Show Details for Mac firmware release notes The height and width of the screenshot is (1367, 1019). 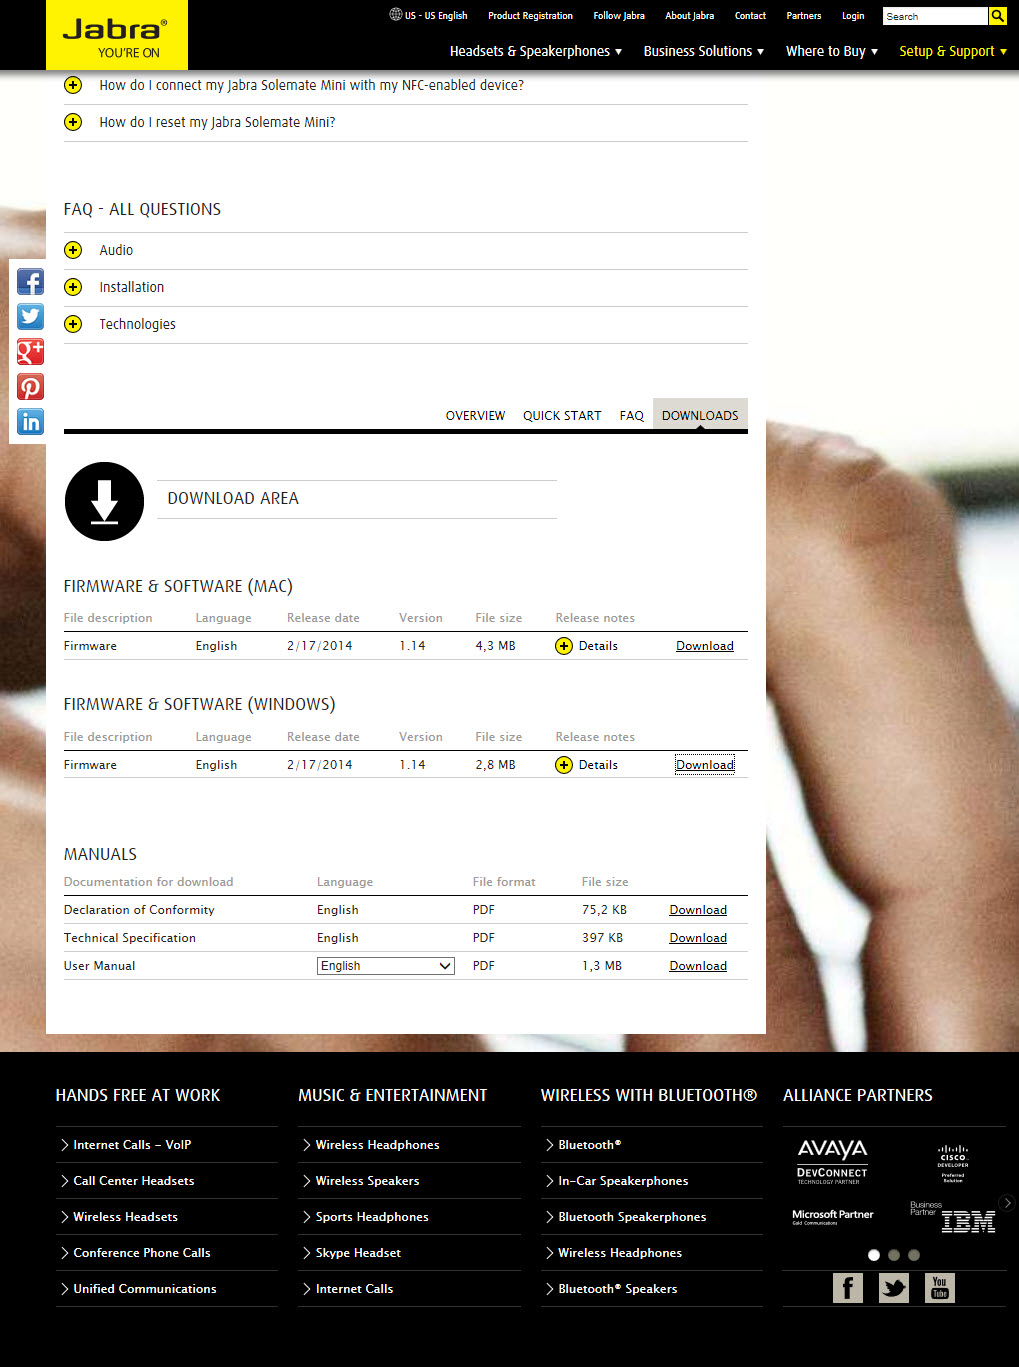click(x=587, y=646)
